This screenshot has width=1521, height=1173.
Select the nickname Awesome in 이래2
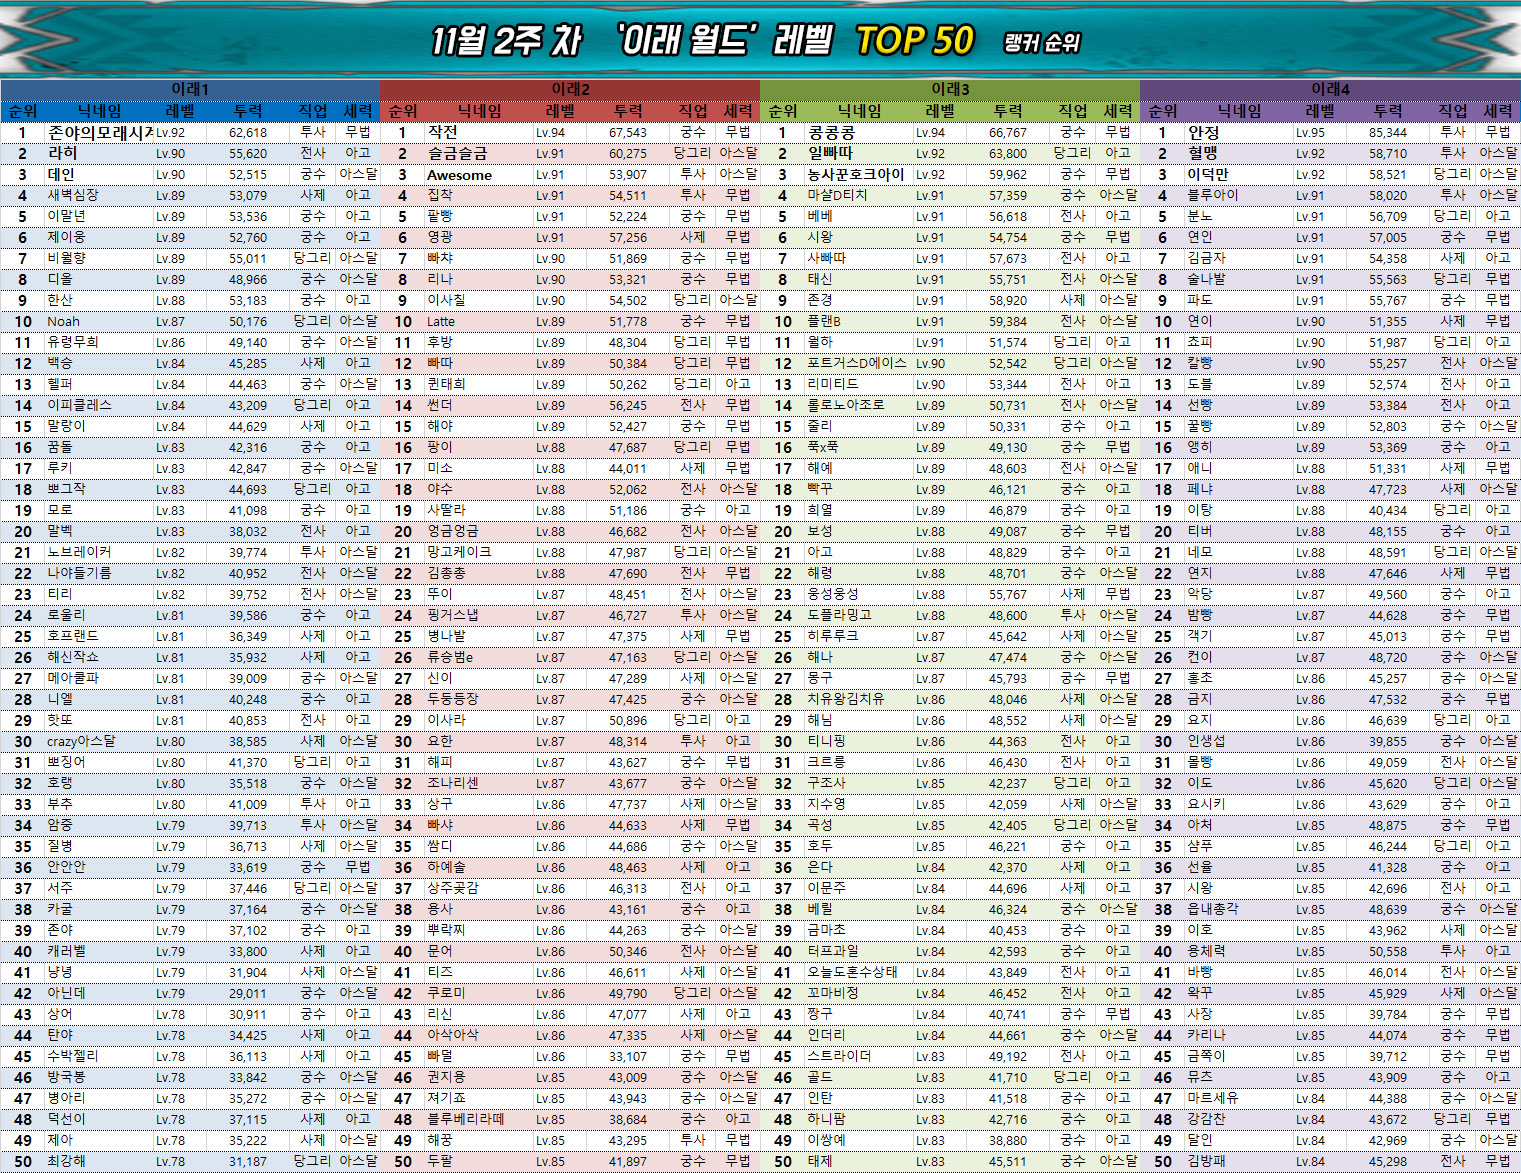tap(459, 175)
